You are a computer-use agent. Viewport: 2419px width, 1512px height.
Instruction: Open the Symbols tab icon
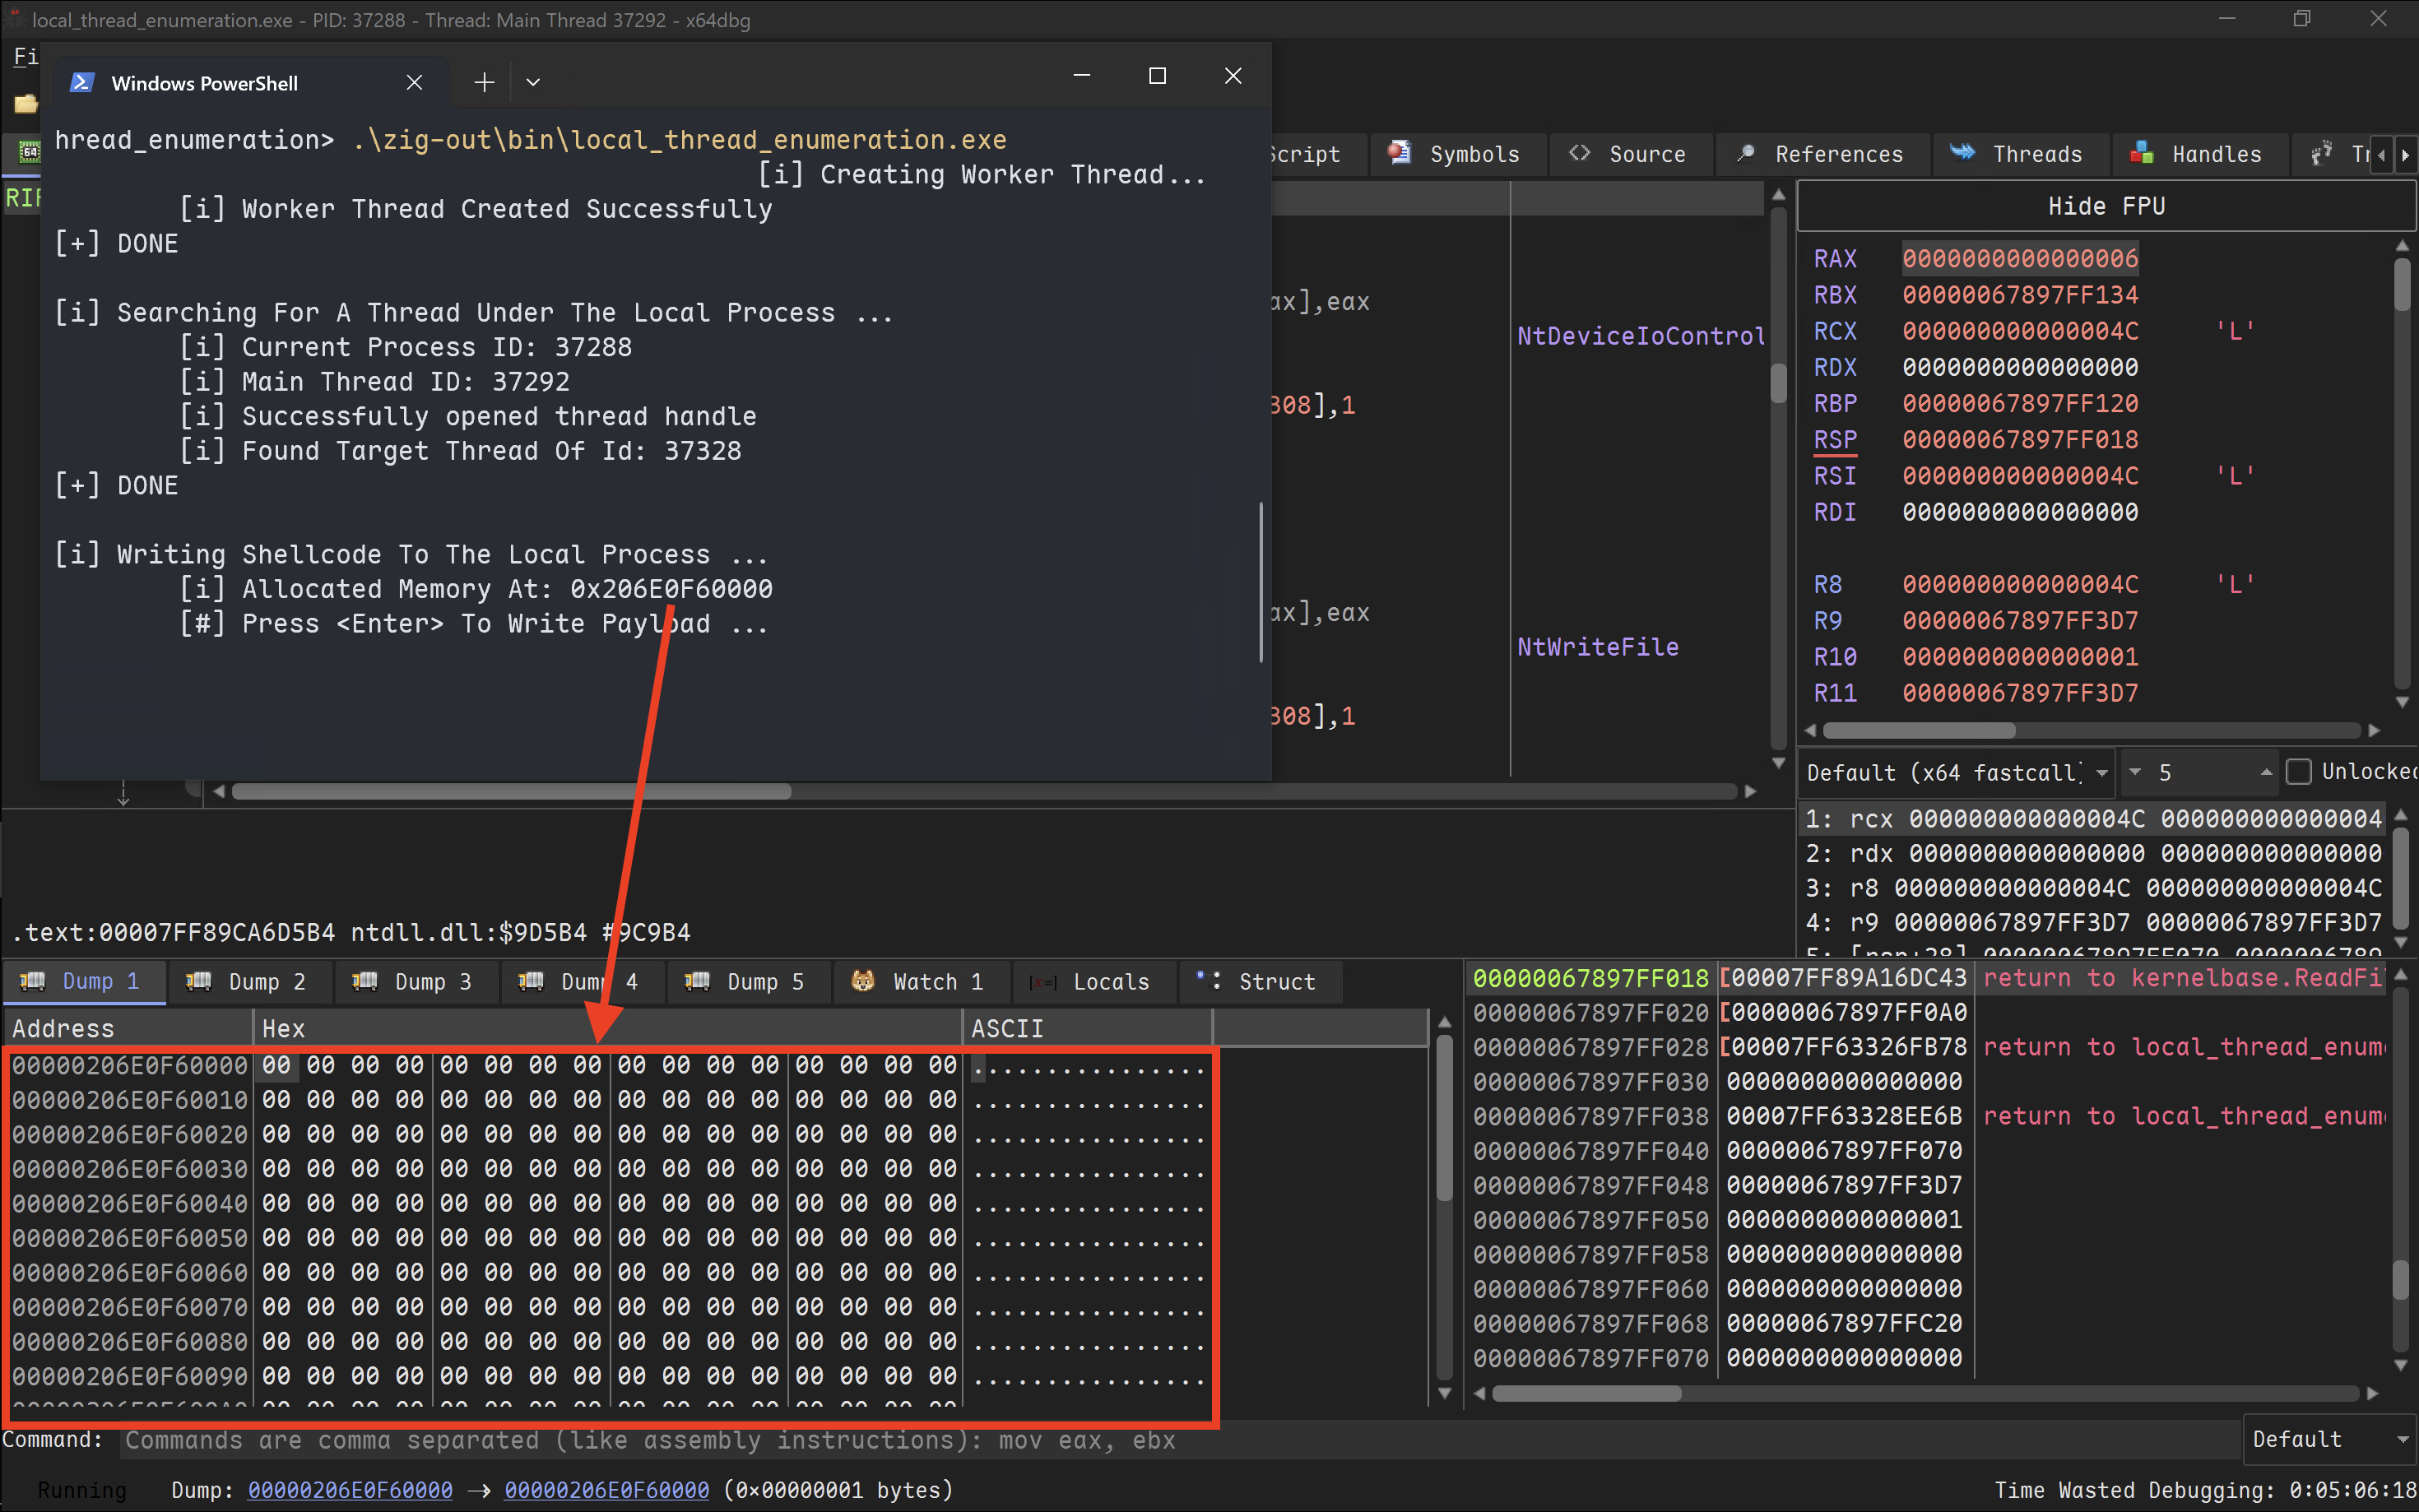1400,153
